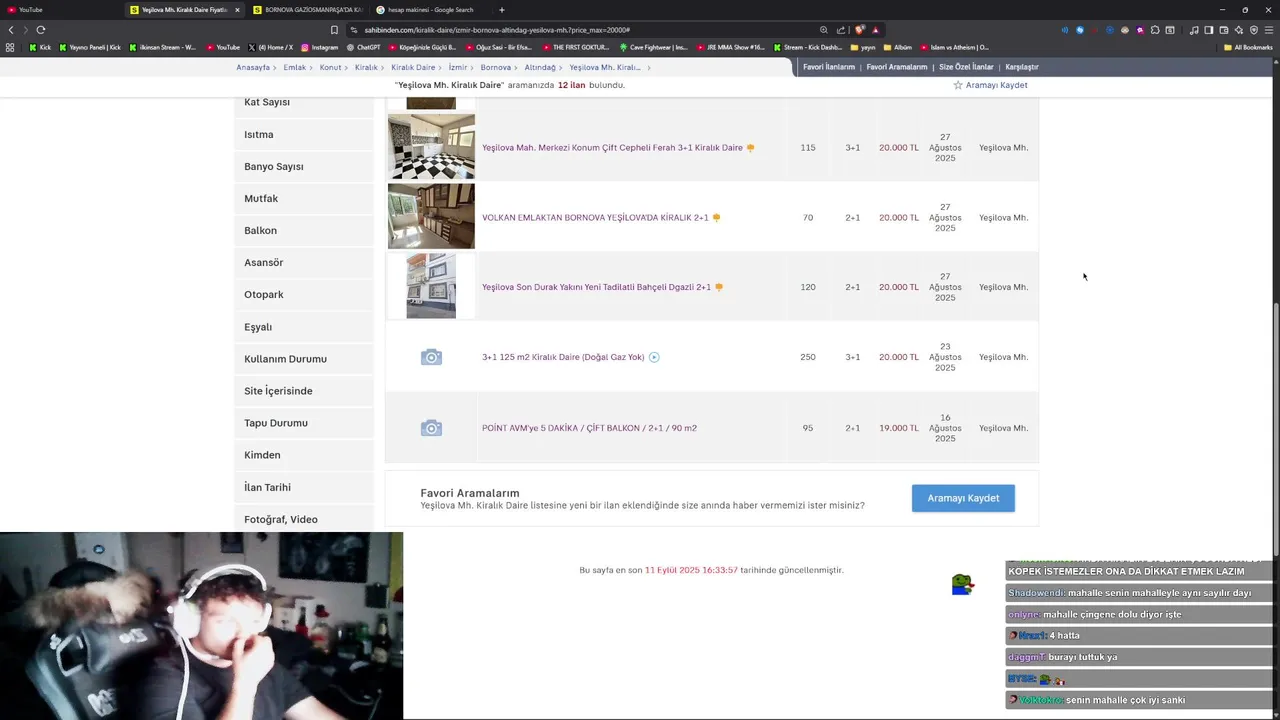Expand the Eşyalı filter

(304, 327)
